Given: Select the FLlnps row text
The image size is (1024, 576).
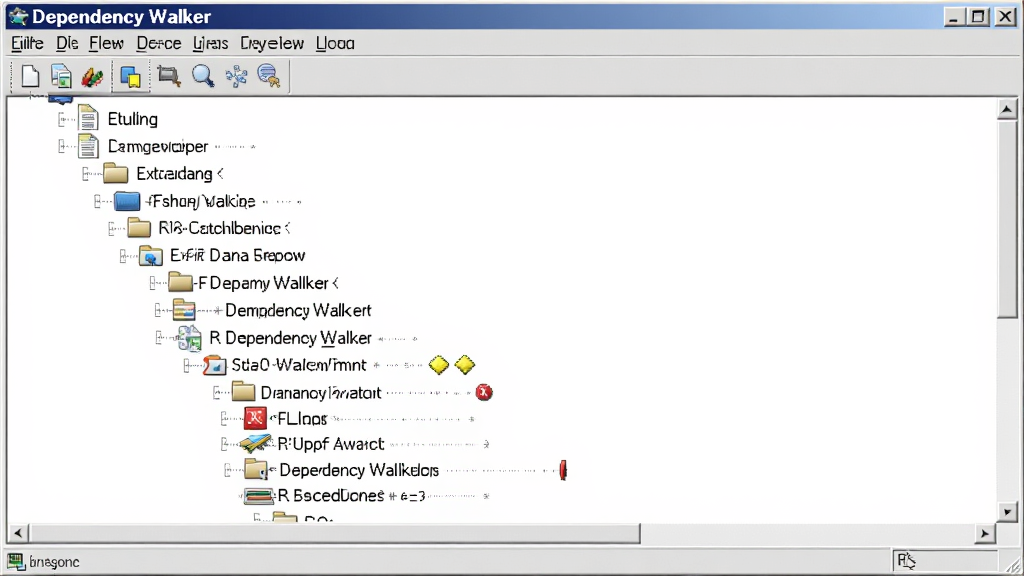Looking at the screenshot, I should [x=302, y=419].
